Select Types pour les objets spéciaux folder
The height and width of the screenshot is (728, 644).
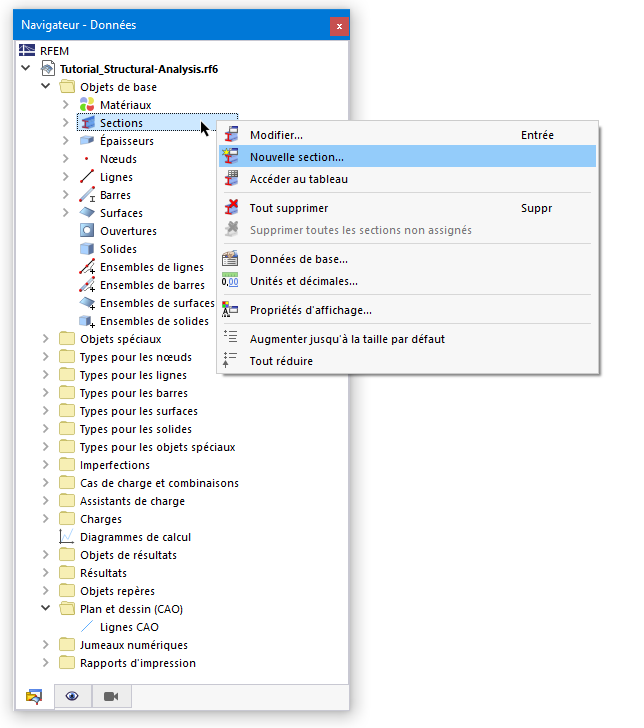click(x=157, y=447)
